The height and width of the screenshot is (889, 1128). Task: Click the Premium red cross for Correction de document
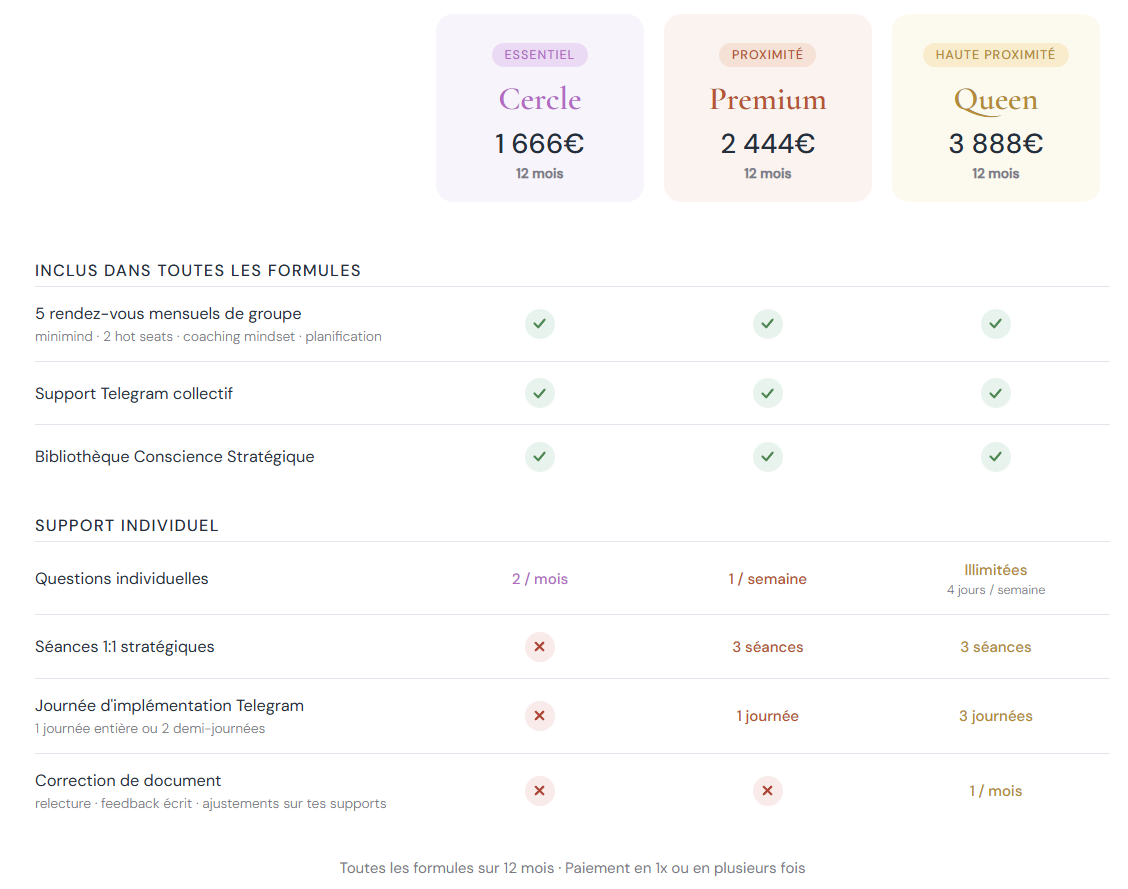click(768, 791)
